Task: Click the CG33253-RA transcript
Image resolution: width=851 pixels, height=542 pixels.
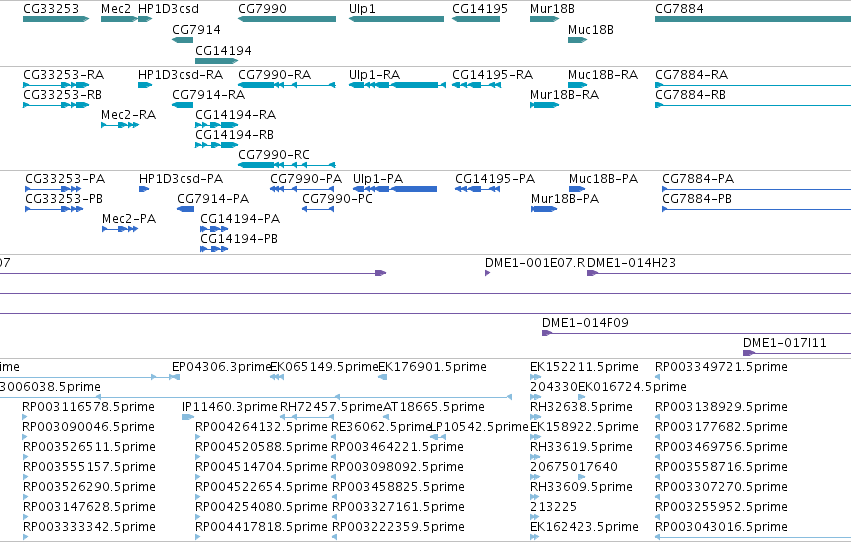Action: point(56,85)
